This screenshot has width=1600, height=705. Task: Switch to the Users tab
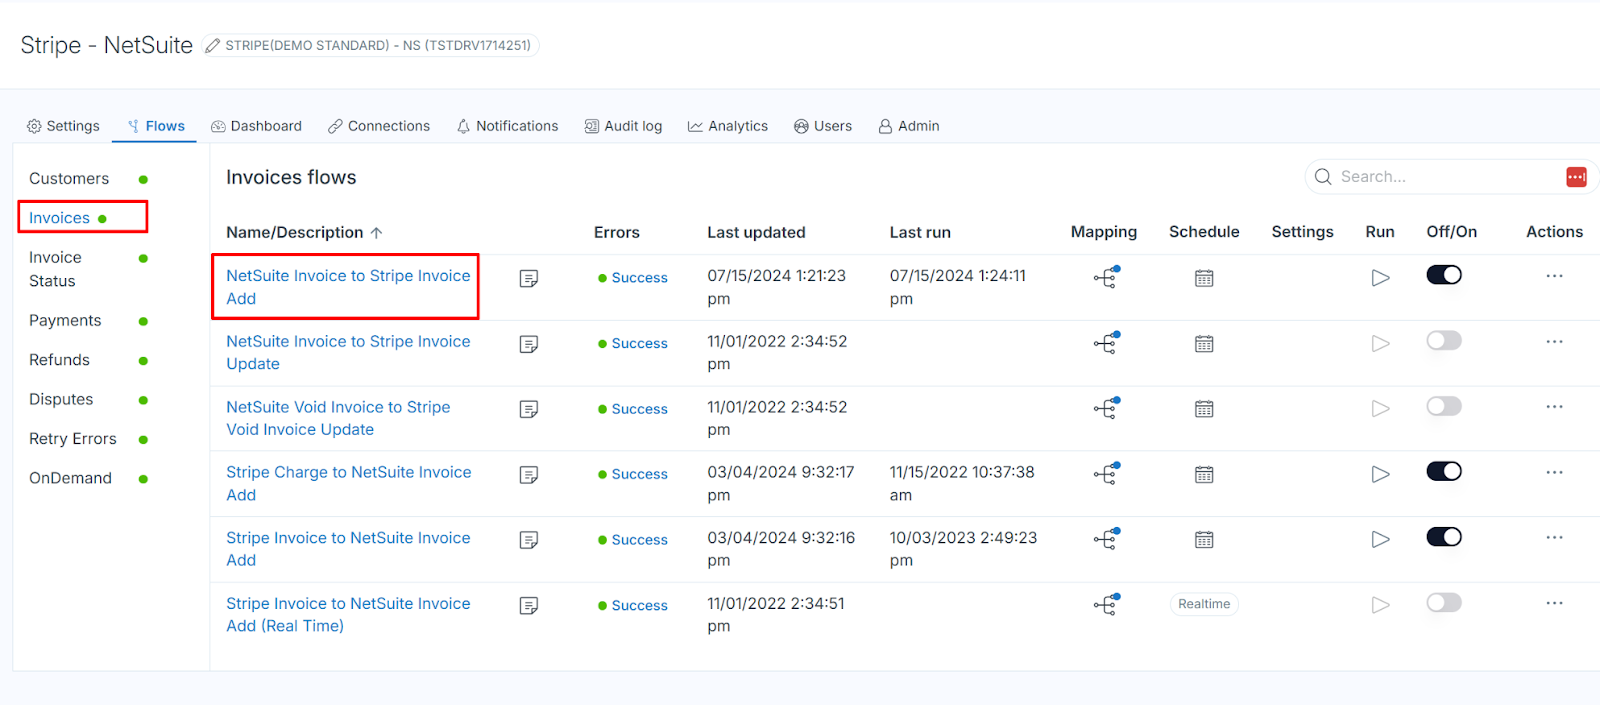(823, 126)
